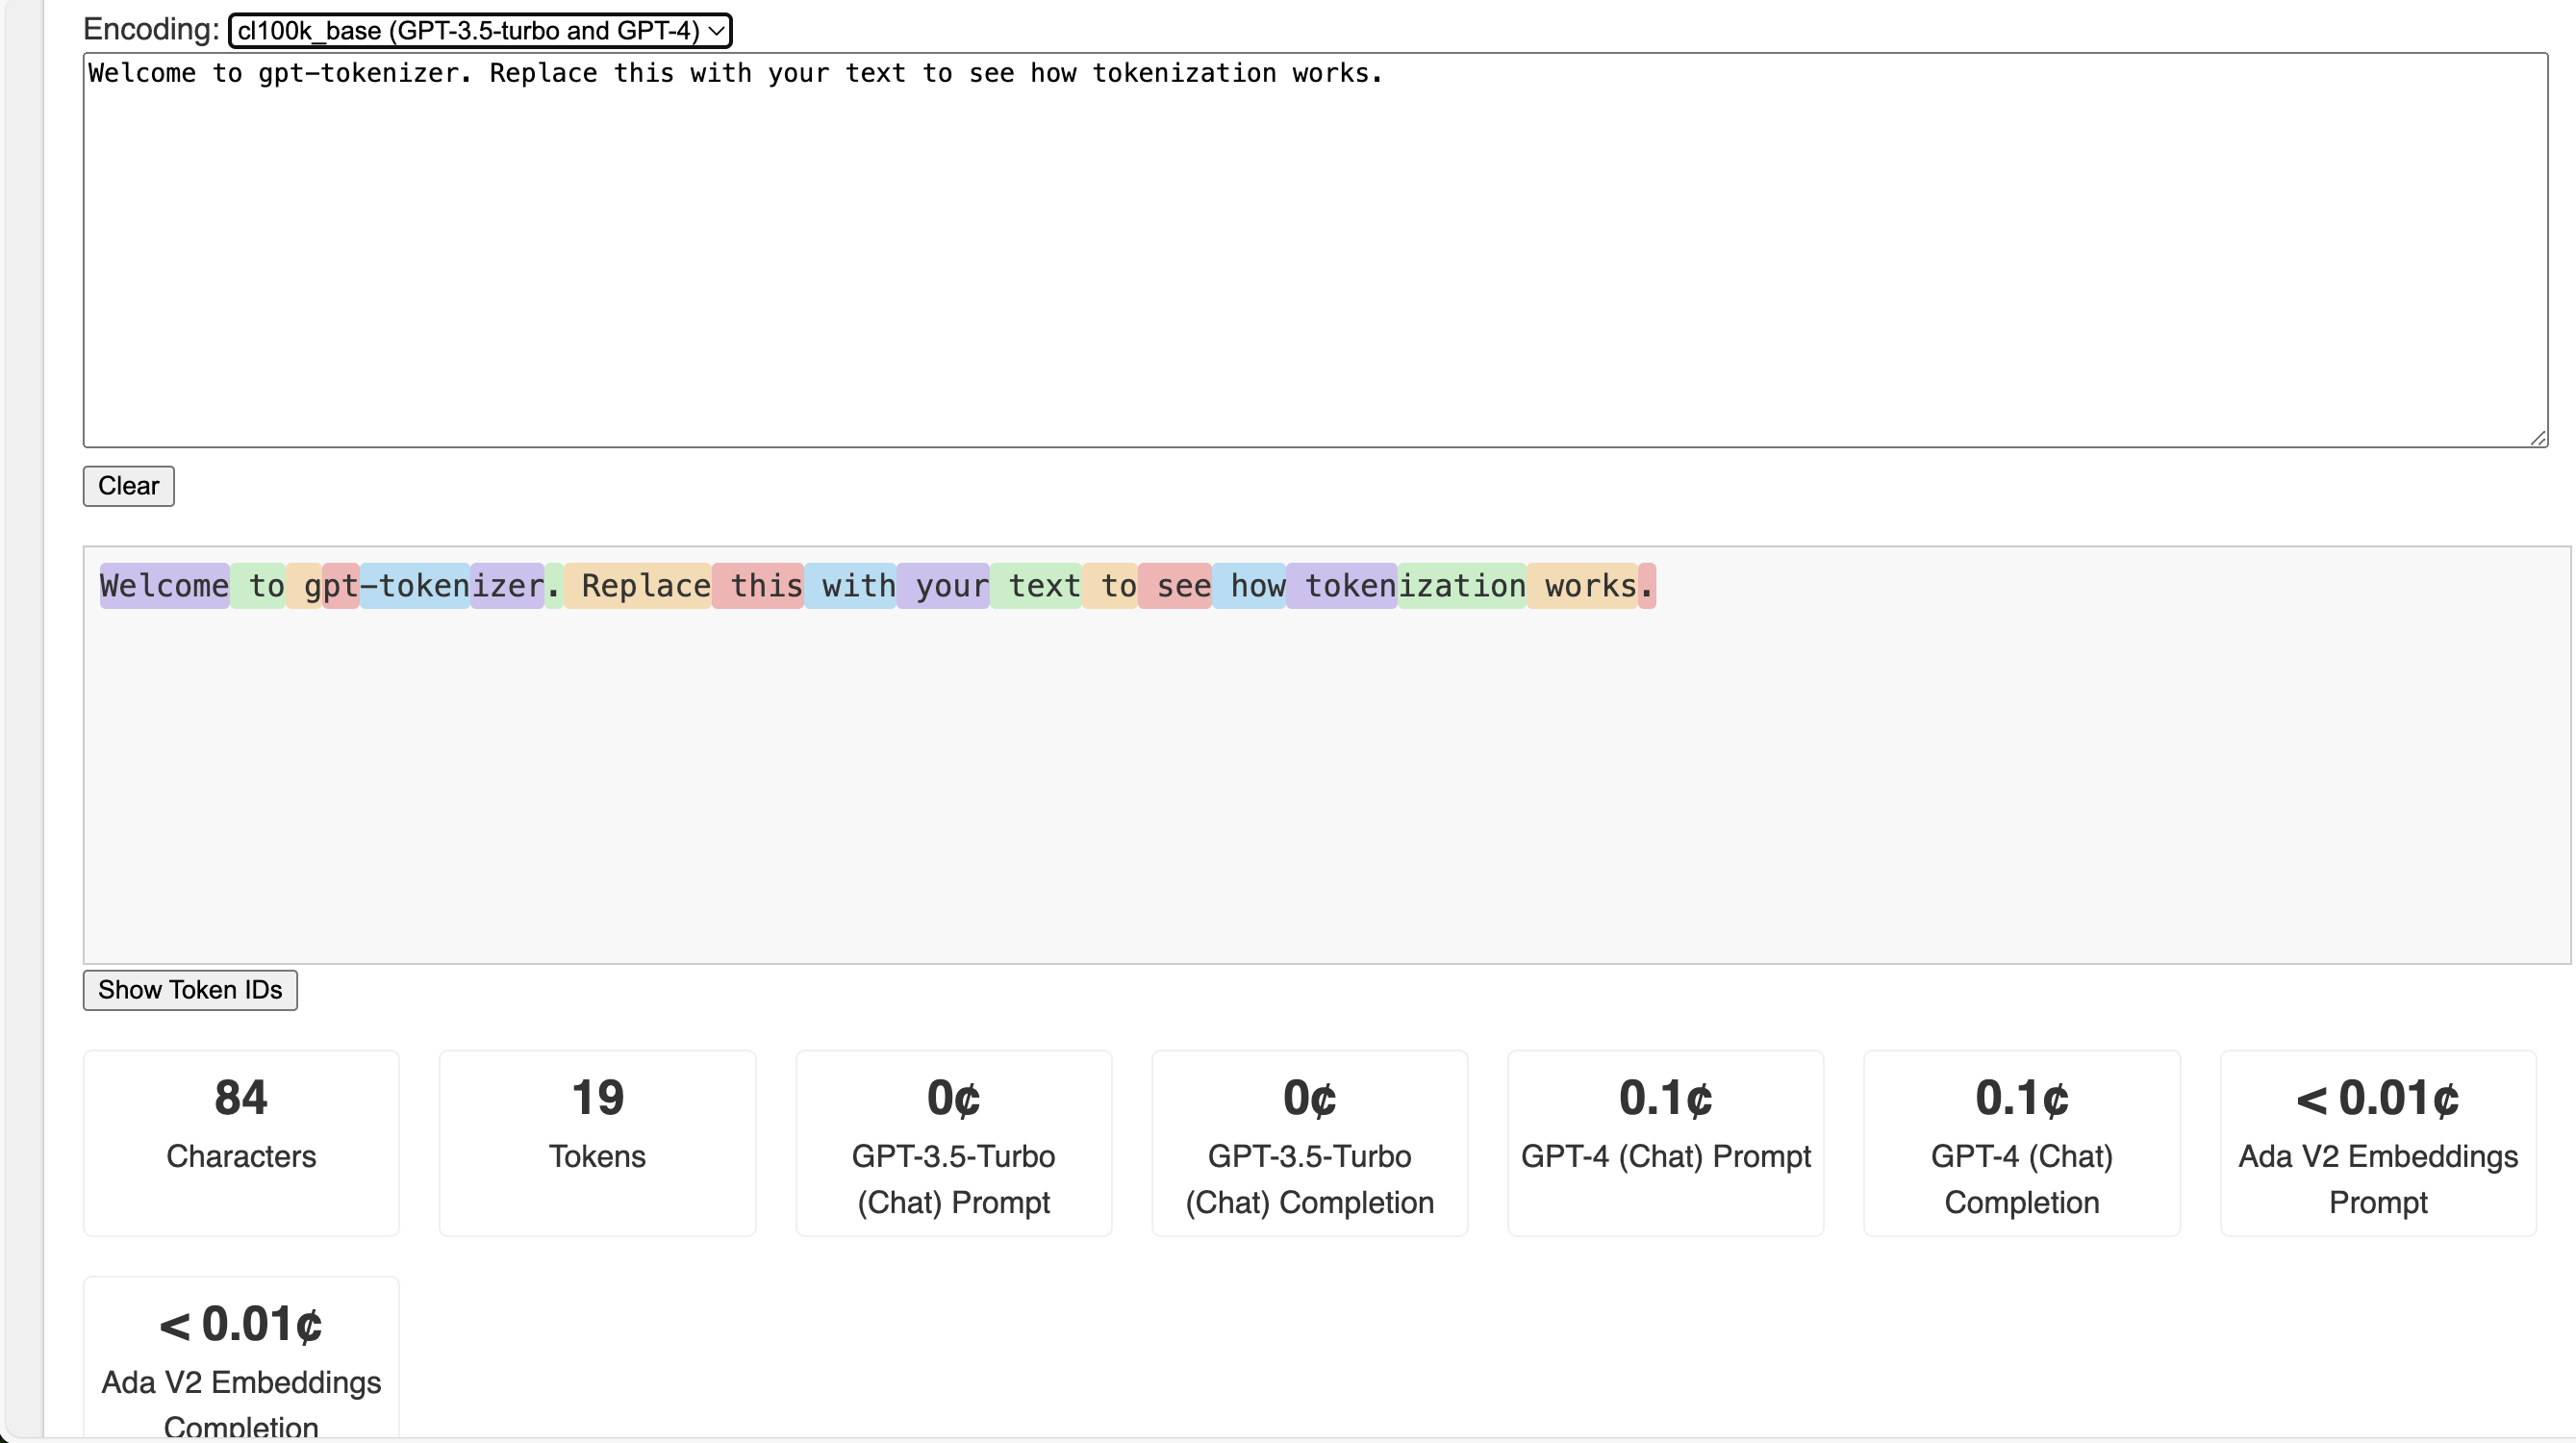Image resolution: width=2576 pixels, height=1443 pixels.
Task: Click the purple 'your' token
Action: (943, 586)
